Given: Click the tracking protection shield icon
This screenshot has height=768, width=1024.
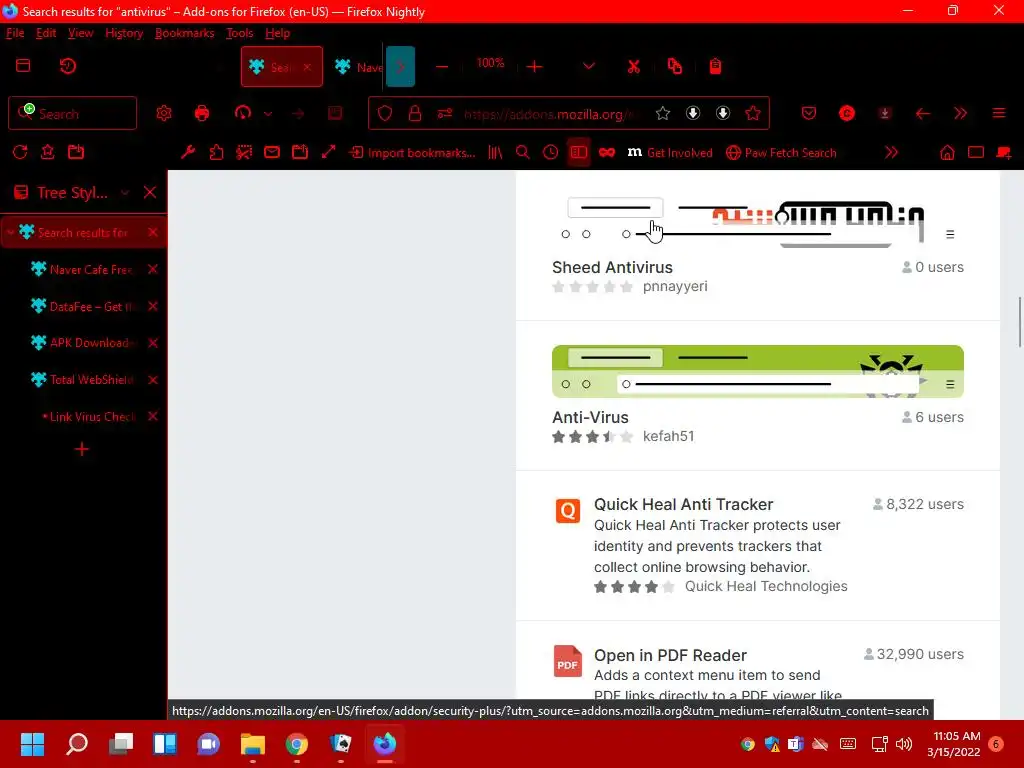Looking at the screenshot, I should (x=385, y=114).
